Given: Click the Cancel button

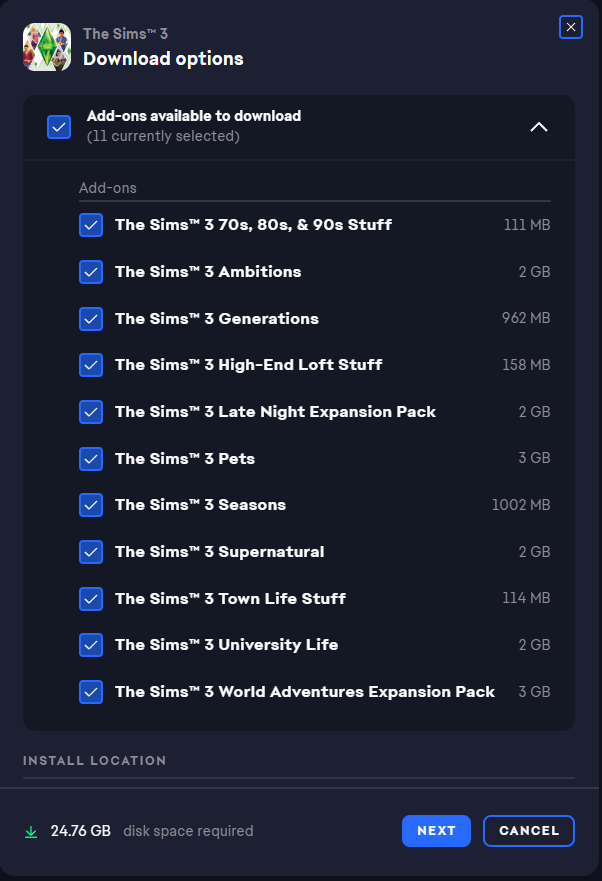Looking at the screenshot, I should coord(528,831).
